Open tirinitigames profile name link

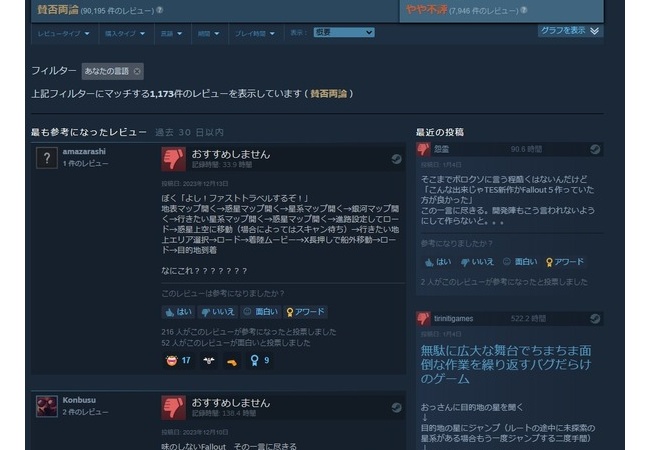(x=454, y=319)
